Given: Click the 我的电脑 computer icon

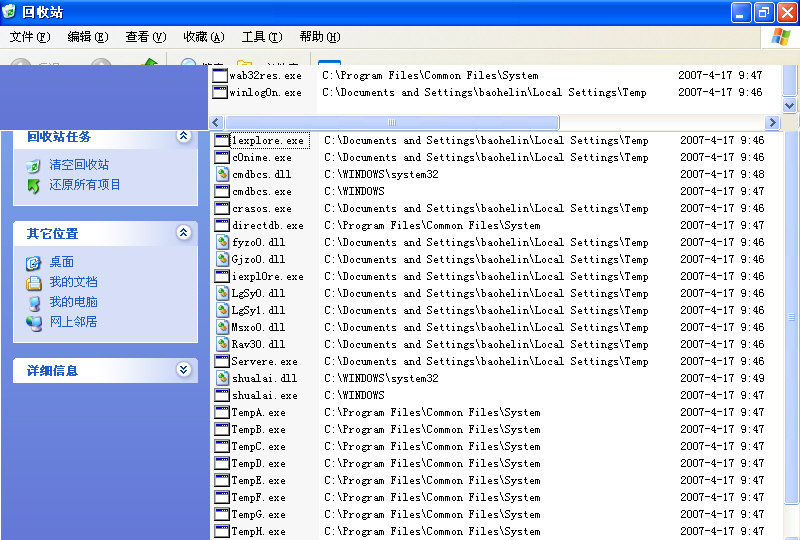Looking at the screenshot, I should pyautogui.click(x=34, y=303).
